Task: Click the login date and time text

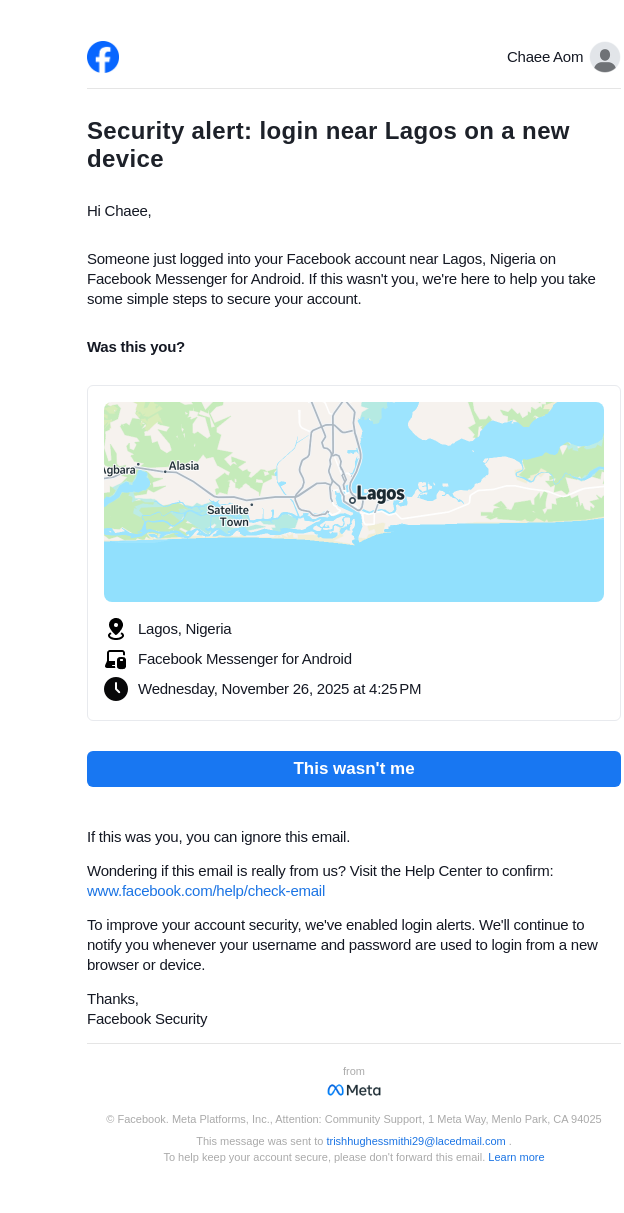Action: click(x=279, y=689)
